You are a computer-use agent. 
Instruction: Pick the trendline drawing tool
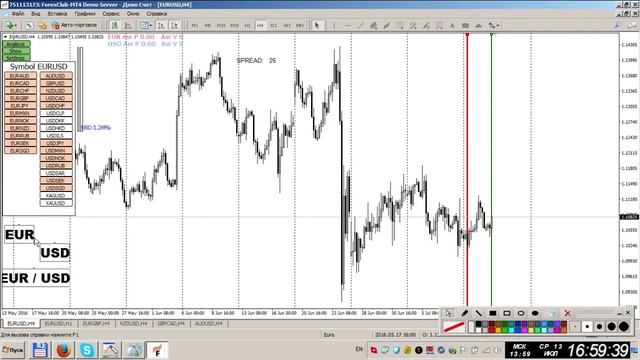[360, 25]
